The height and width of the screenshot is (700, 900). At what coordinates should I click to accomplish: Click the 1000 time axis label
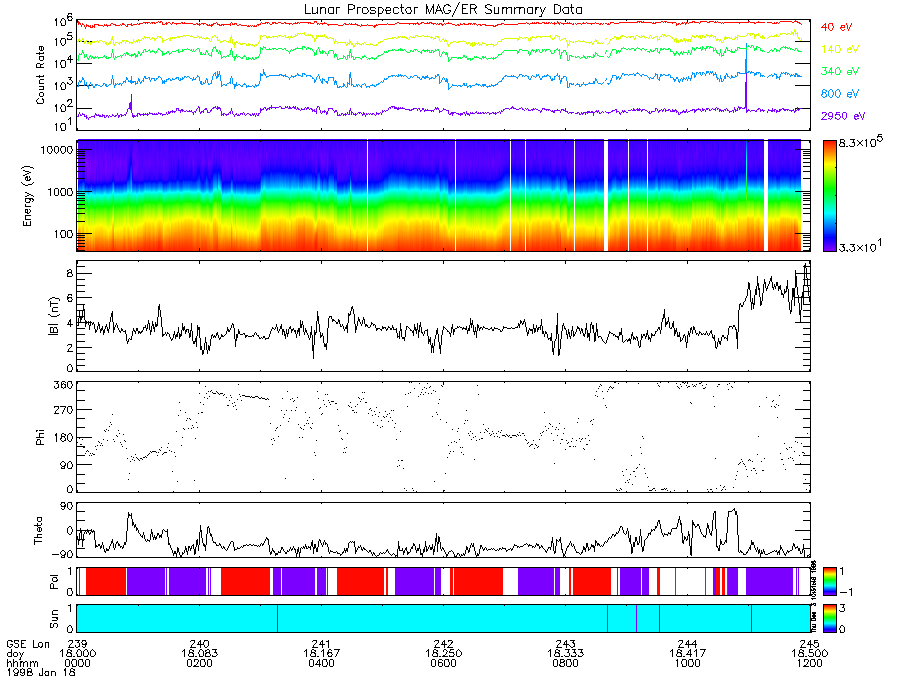click(x=687, y=663)
